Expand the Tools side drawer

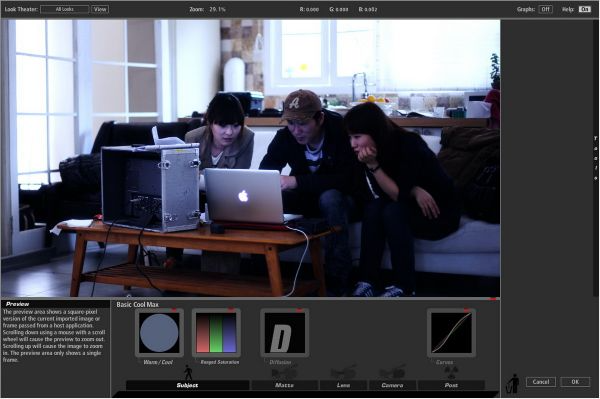(596, 158)
